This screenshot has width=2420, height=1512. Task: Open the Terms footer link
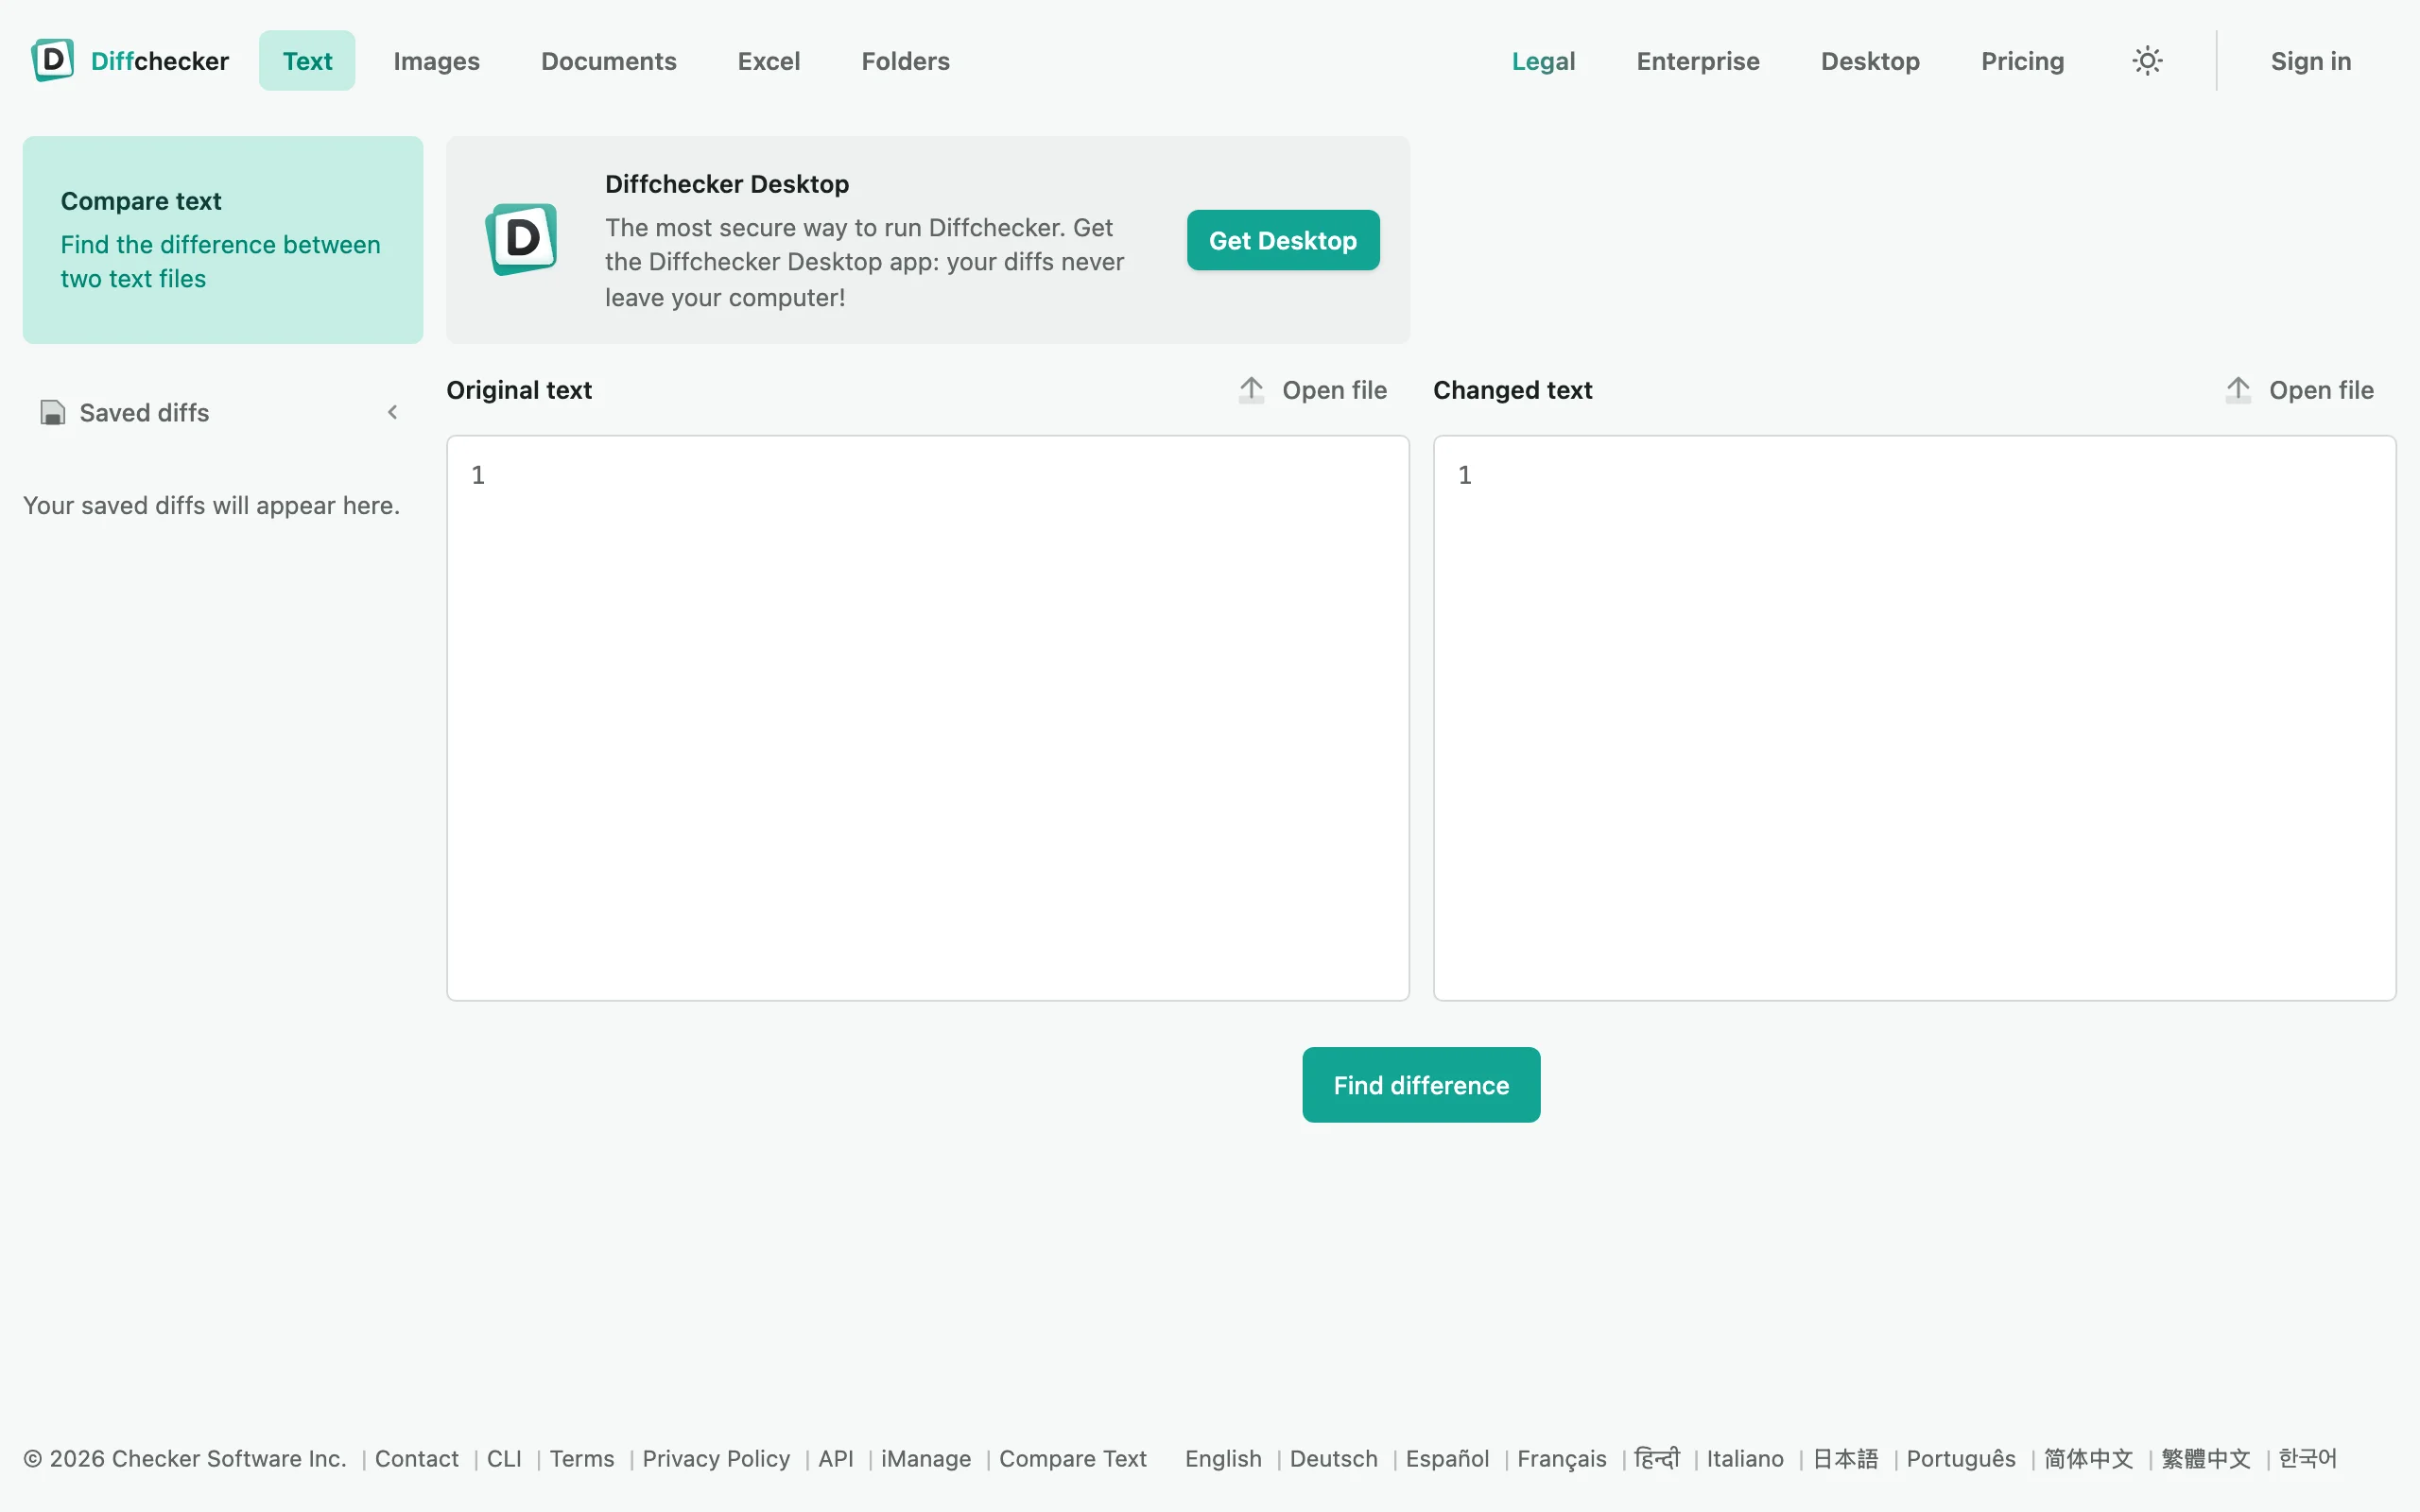point(582,1459)
